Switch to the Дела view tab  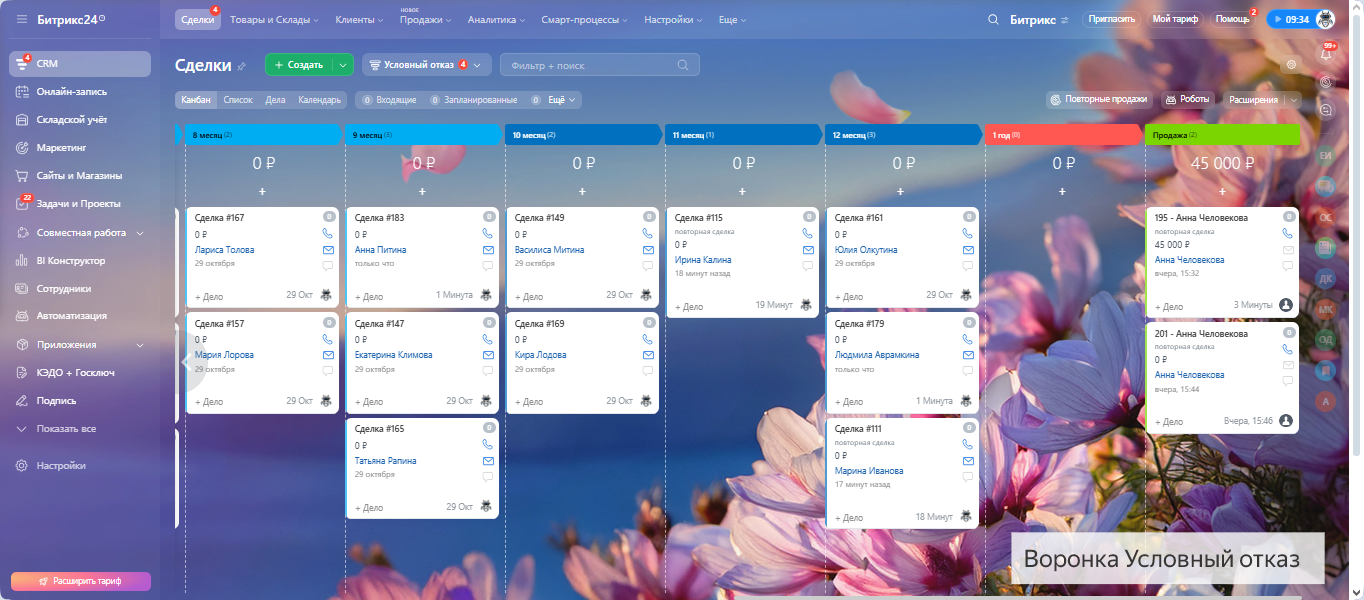275,100
